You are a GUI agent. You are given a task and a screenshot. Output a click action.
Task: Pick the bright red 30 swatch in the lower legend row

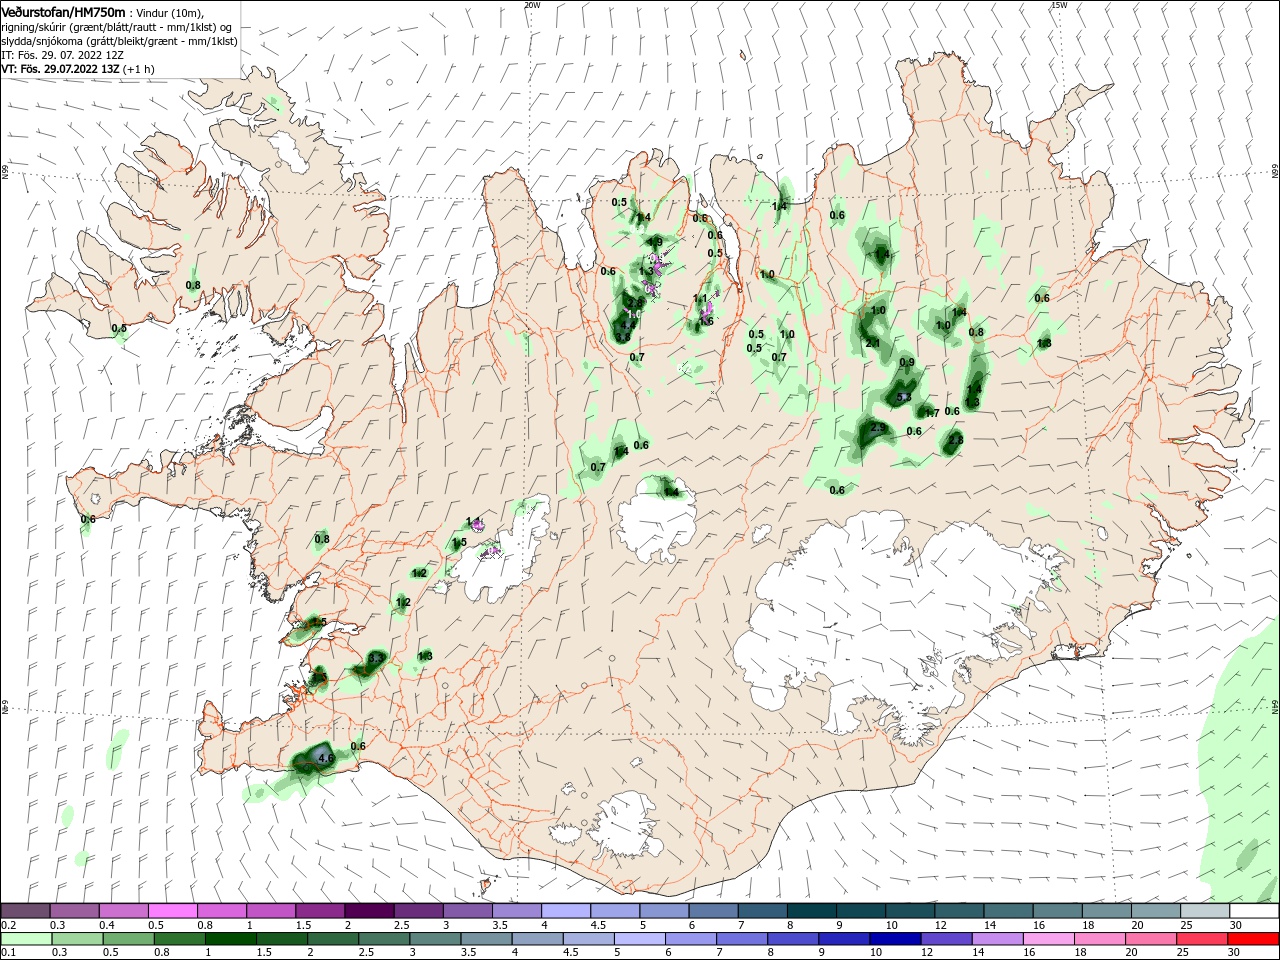1253,939
